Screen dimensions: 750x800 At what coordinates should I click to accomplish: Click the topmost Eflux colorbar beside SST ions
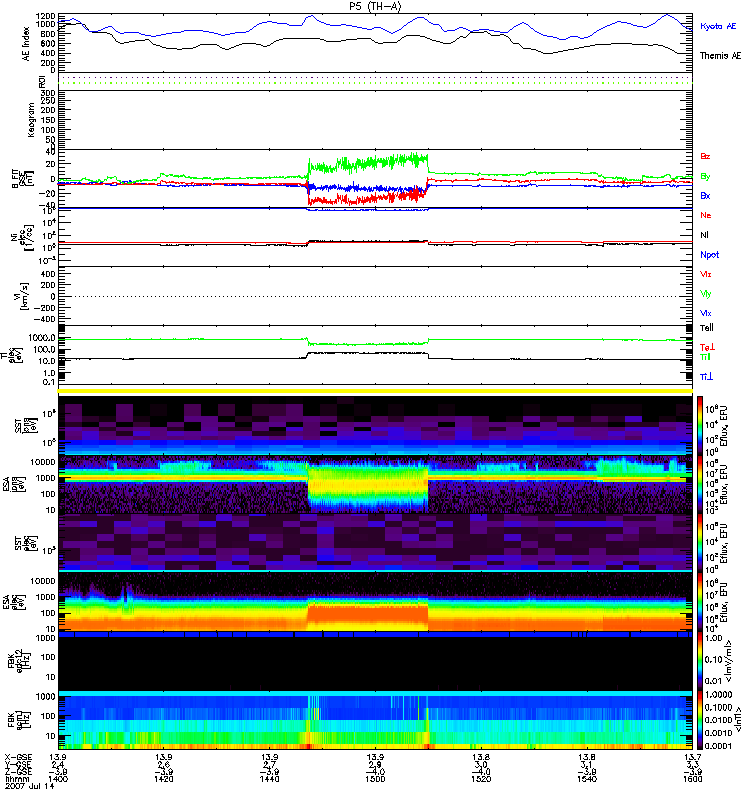pyautogui.click(x=700, y=426)
